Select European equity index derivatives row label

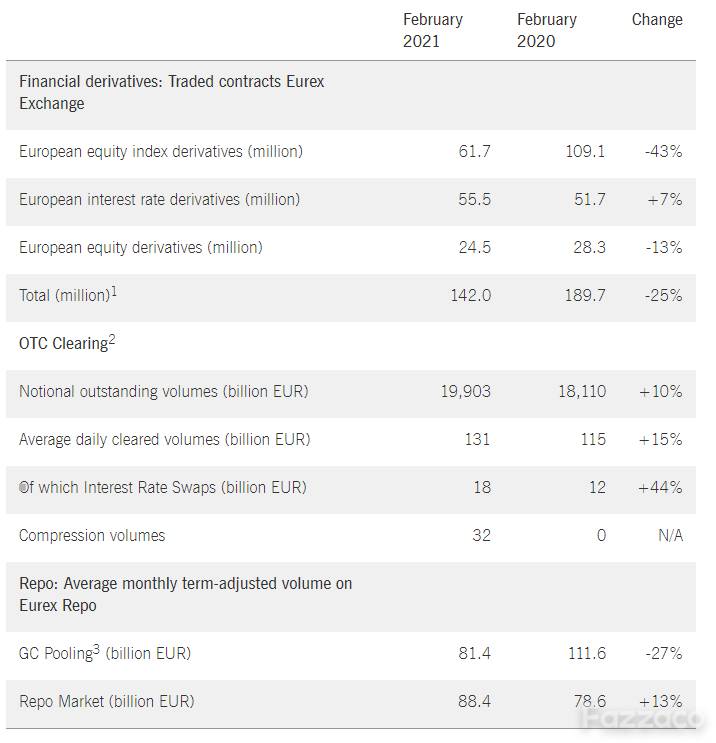(161, 152)
